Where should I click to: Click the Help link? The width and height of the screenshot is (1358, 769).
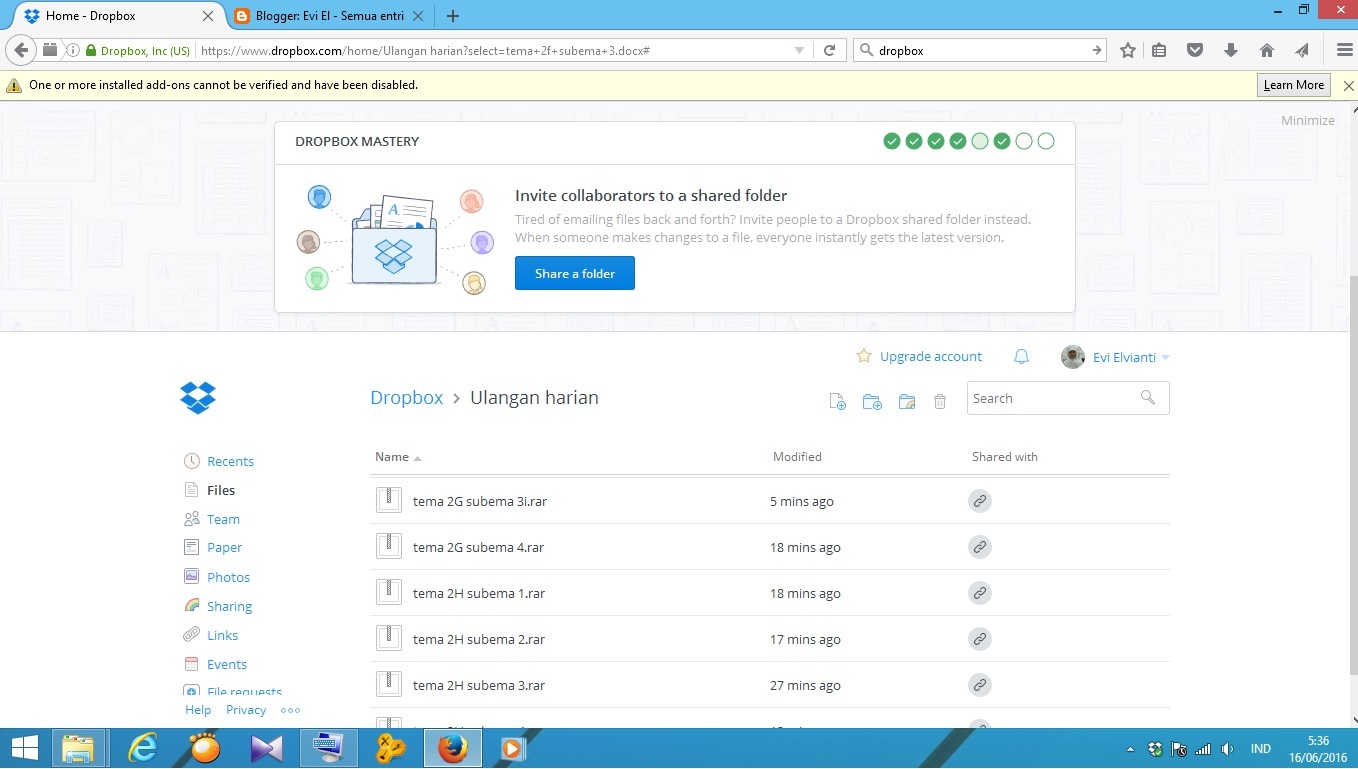pos(198,710)
